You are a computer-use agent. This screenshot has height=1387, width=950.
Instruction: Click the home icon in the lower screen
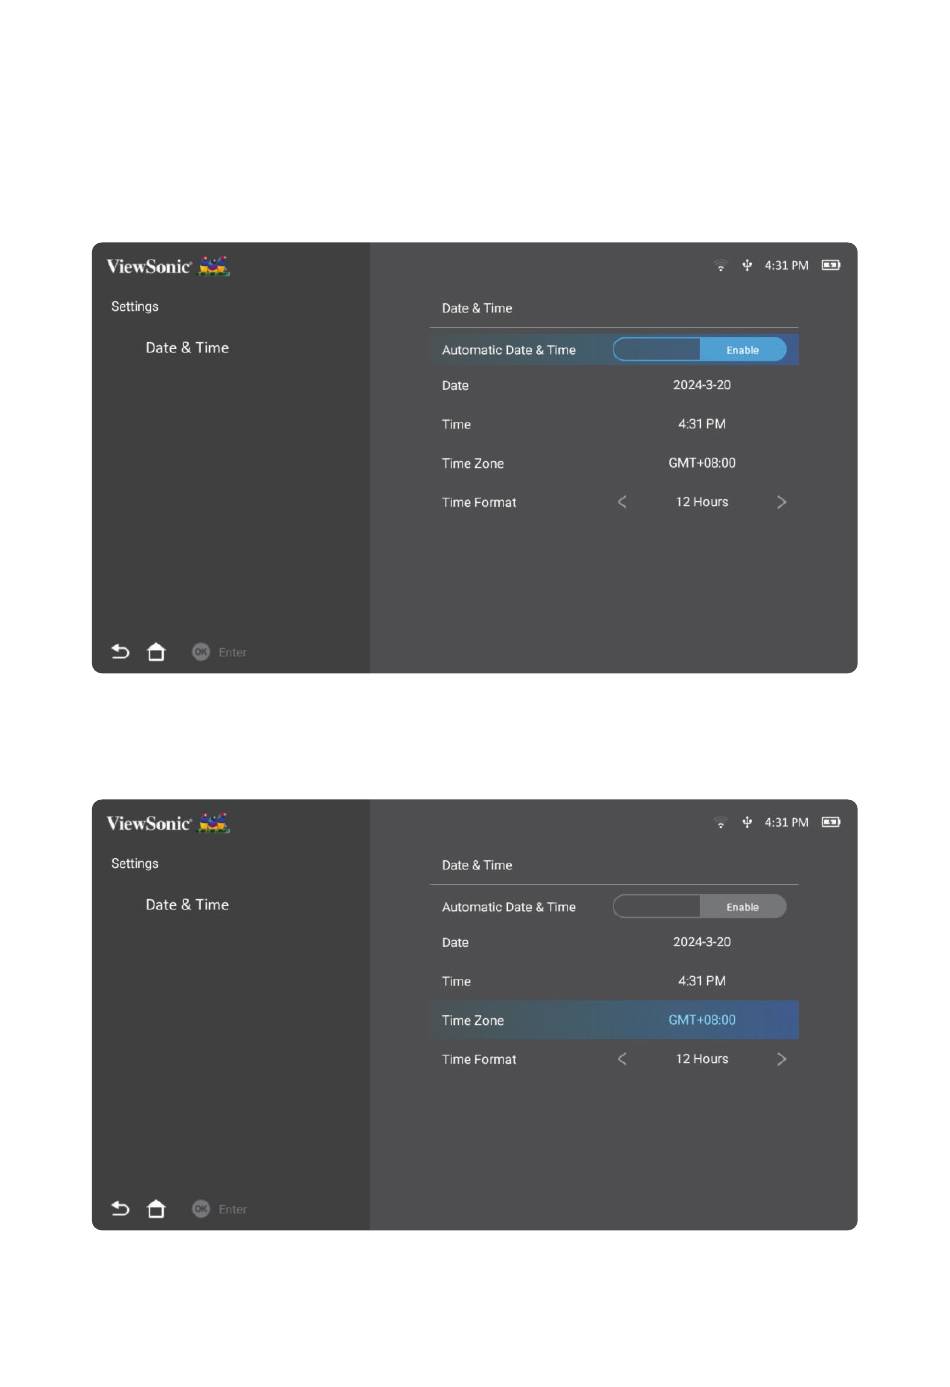click(x=156, y=1209)
